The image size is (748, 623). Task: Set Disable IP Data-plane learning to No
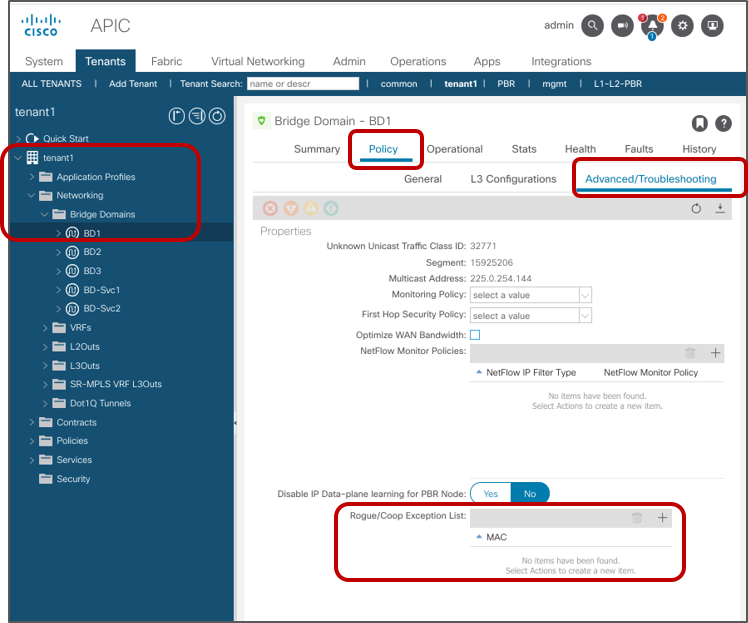530,494
